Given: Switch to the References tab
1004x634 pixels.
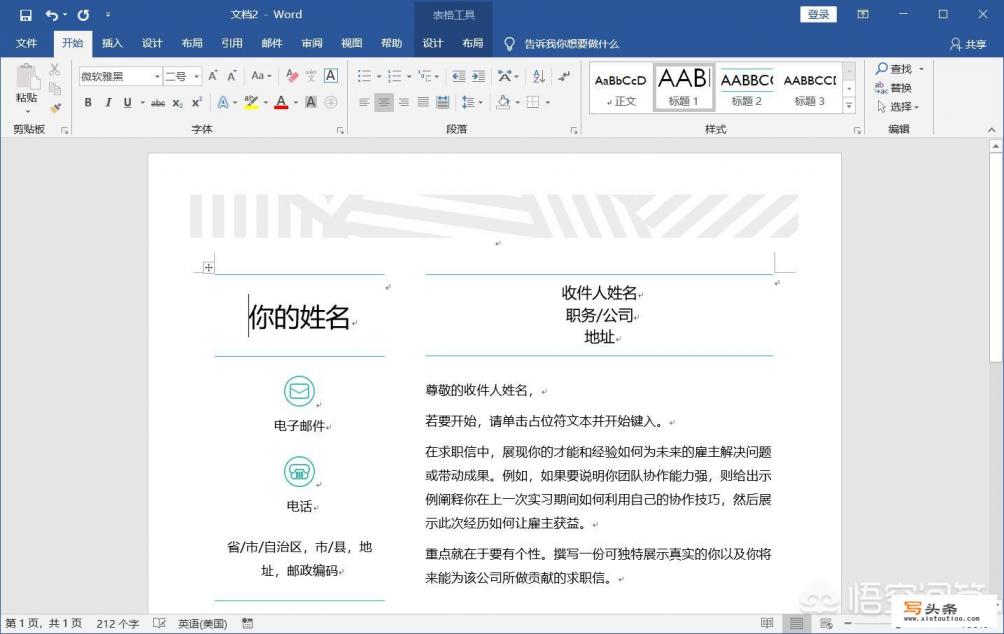Looking at the screenshot, I should [x=232, y=43].
